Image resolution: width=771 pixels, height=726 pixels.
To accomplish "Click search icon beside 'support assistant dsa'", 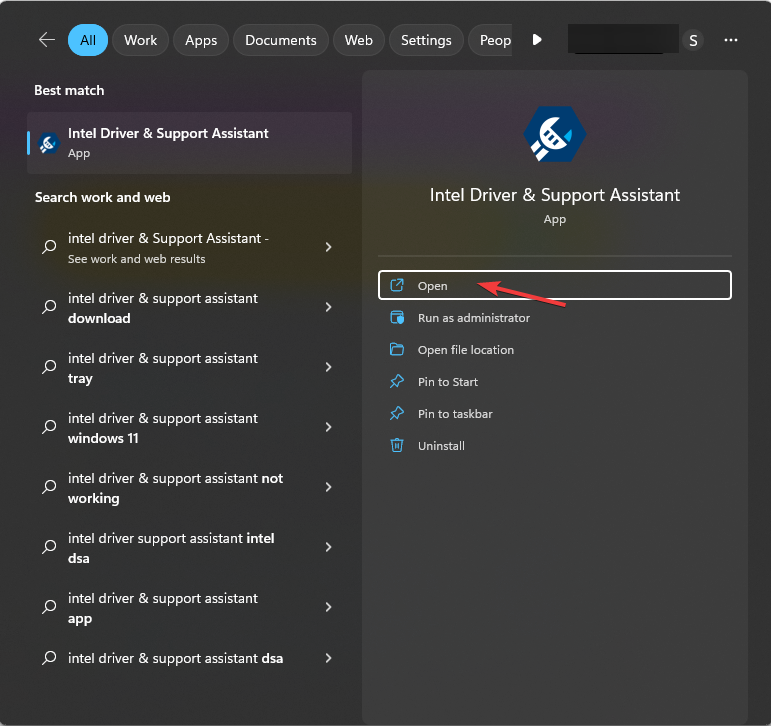I will (49, 658).
